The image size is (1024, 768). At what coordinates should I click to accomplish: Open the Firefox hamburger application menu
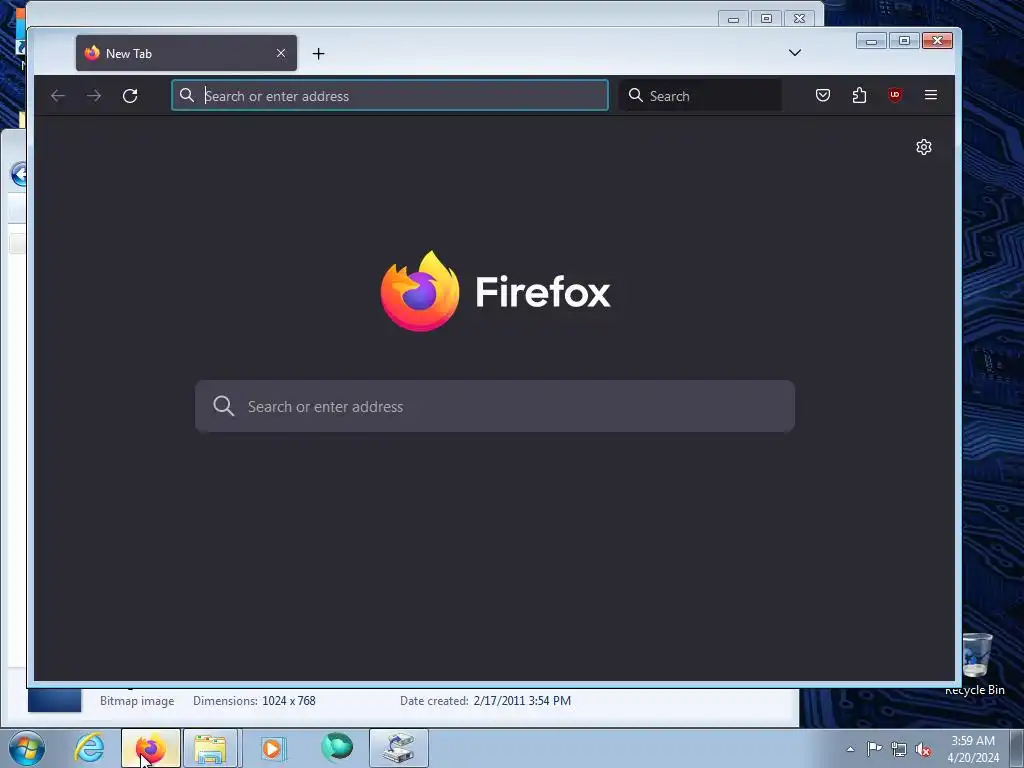click(x=931, y=95)
